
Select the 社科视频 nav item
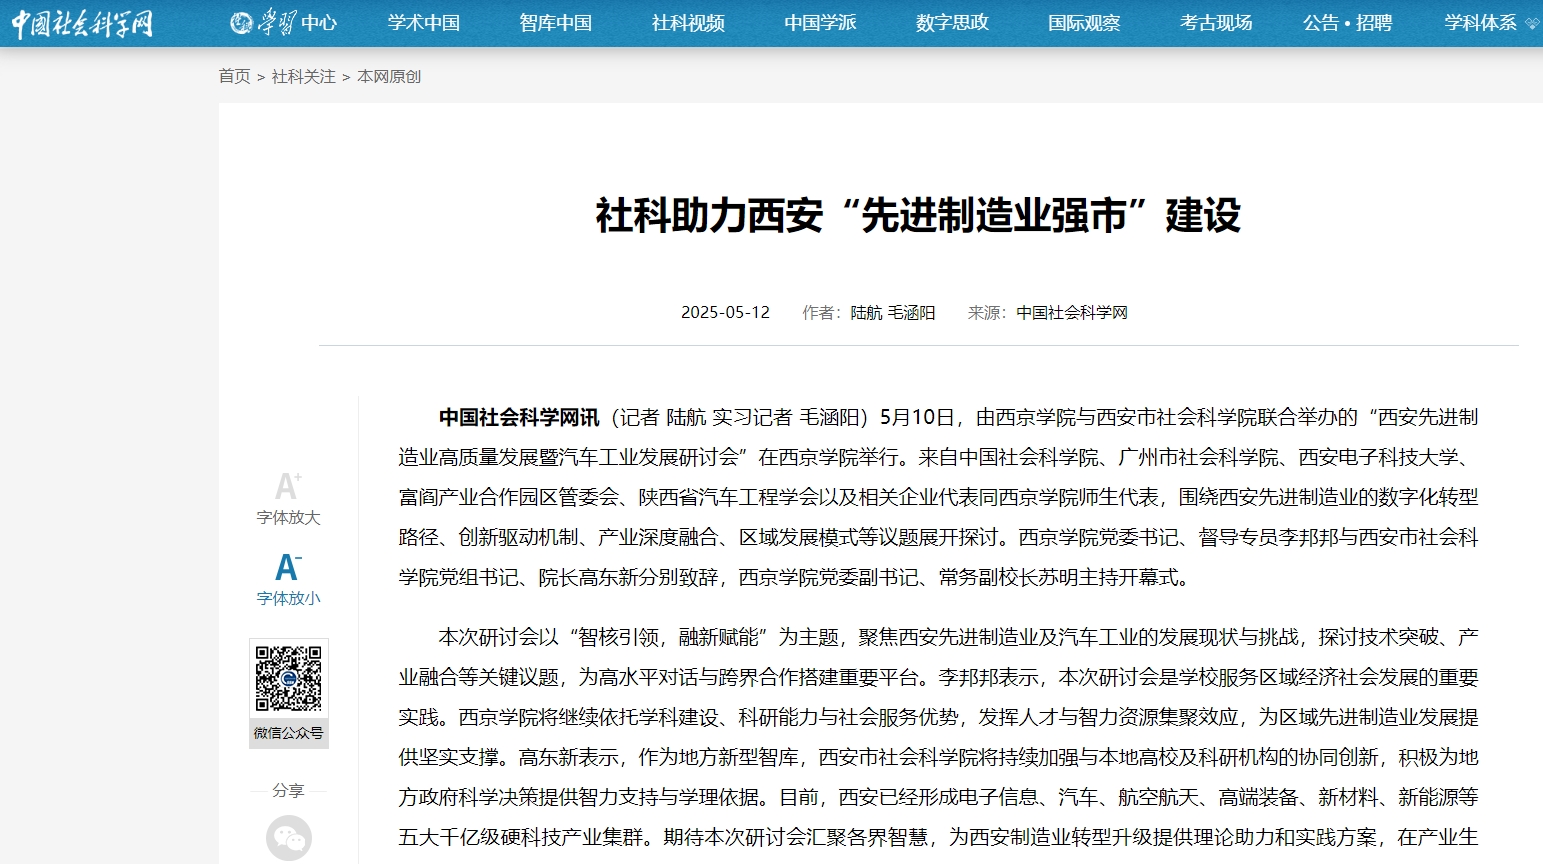tap(688, 22)
